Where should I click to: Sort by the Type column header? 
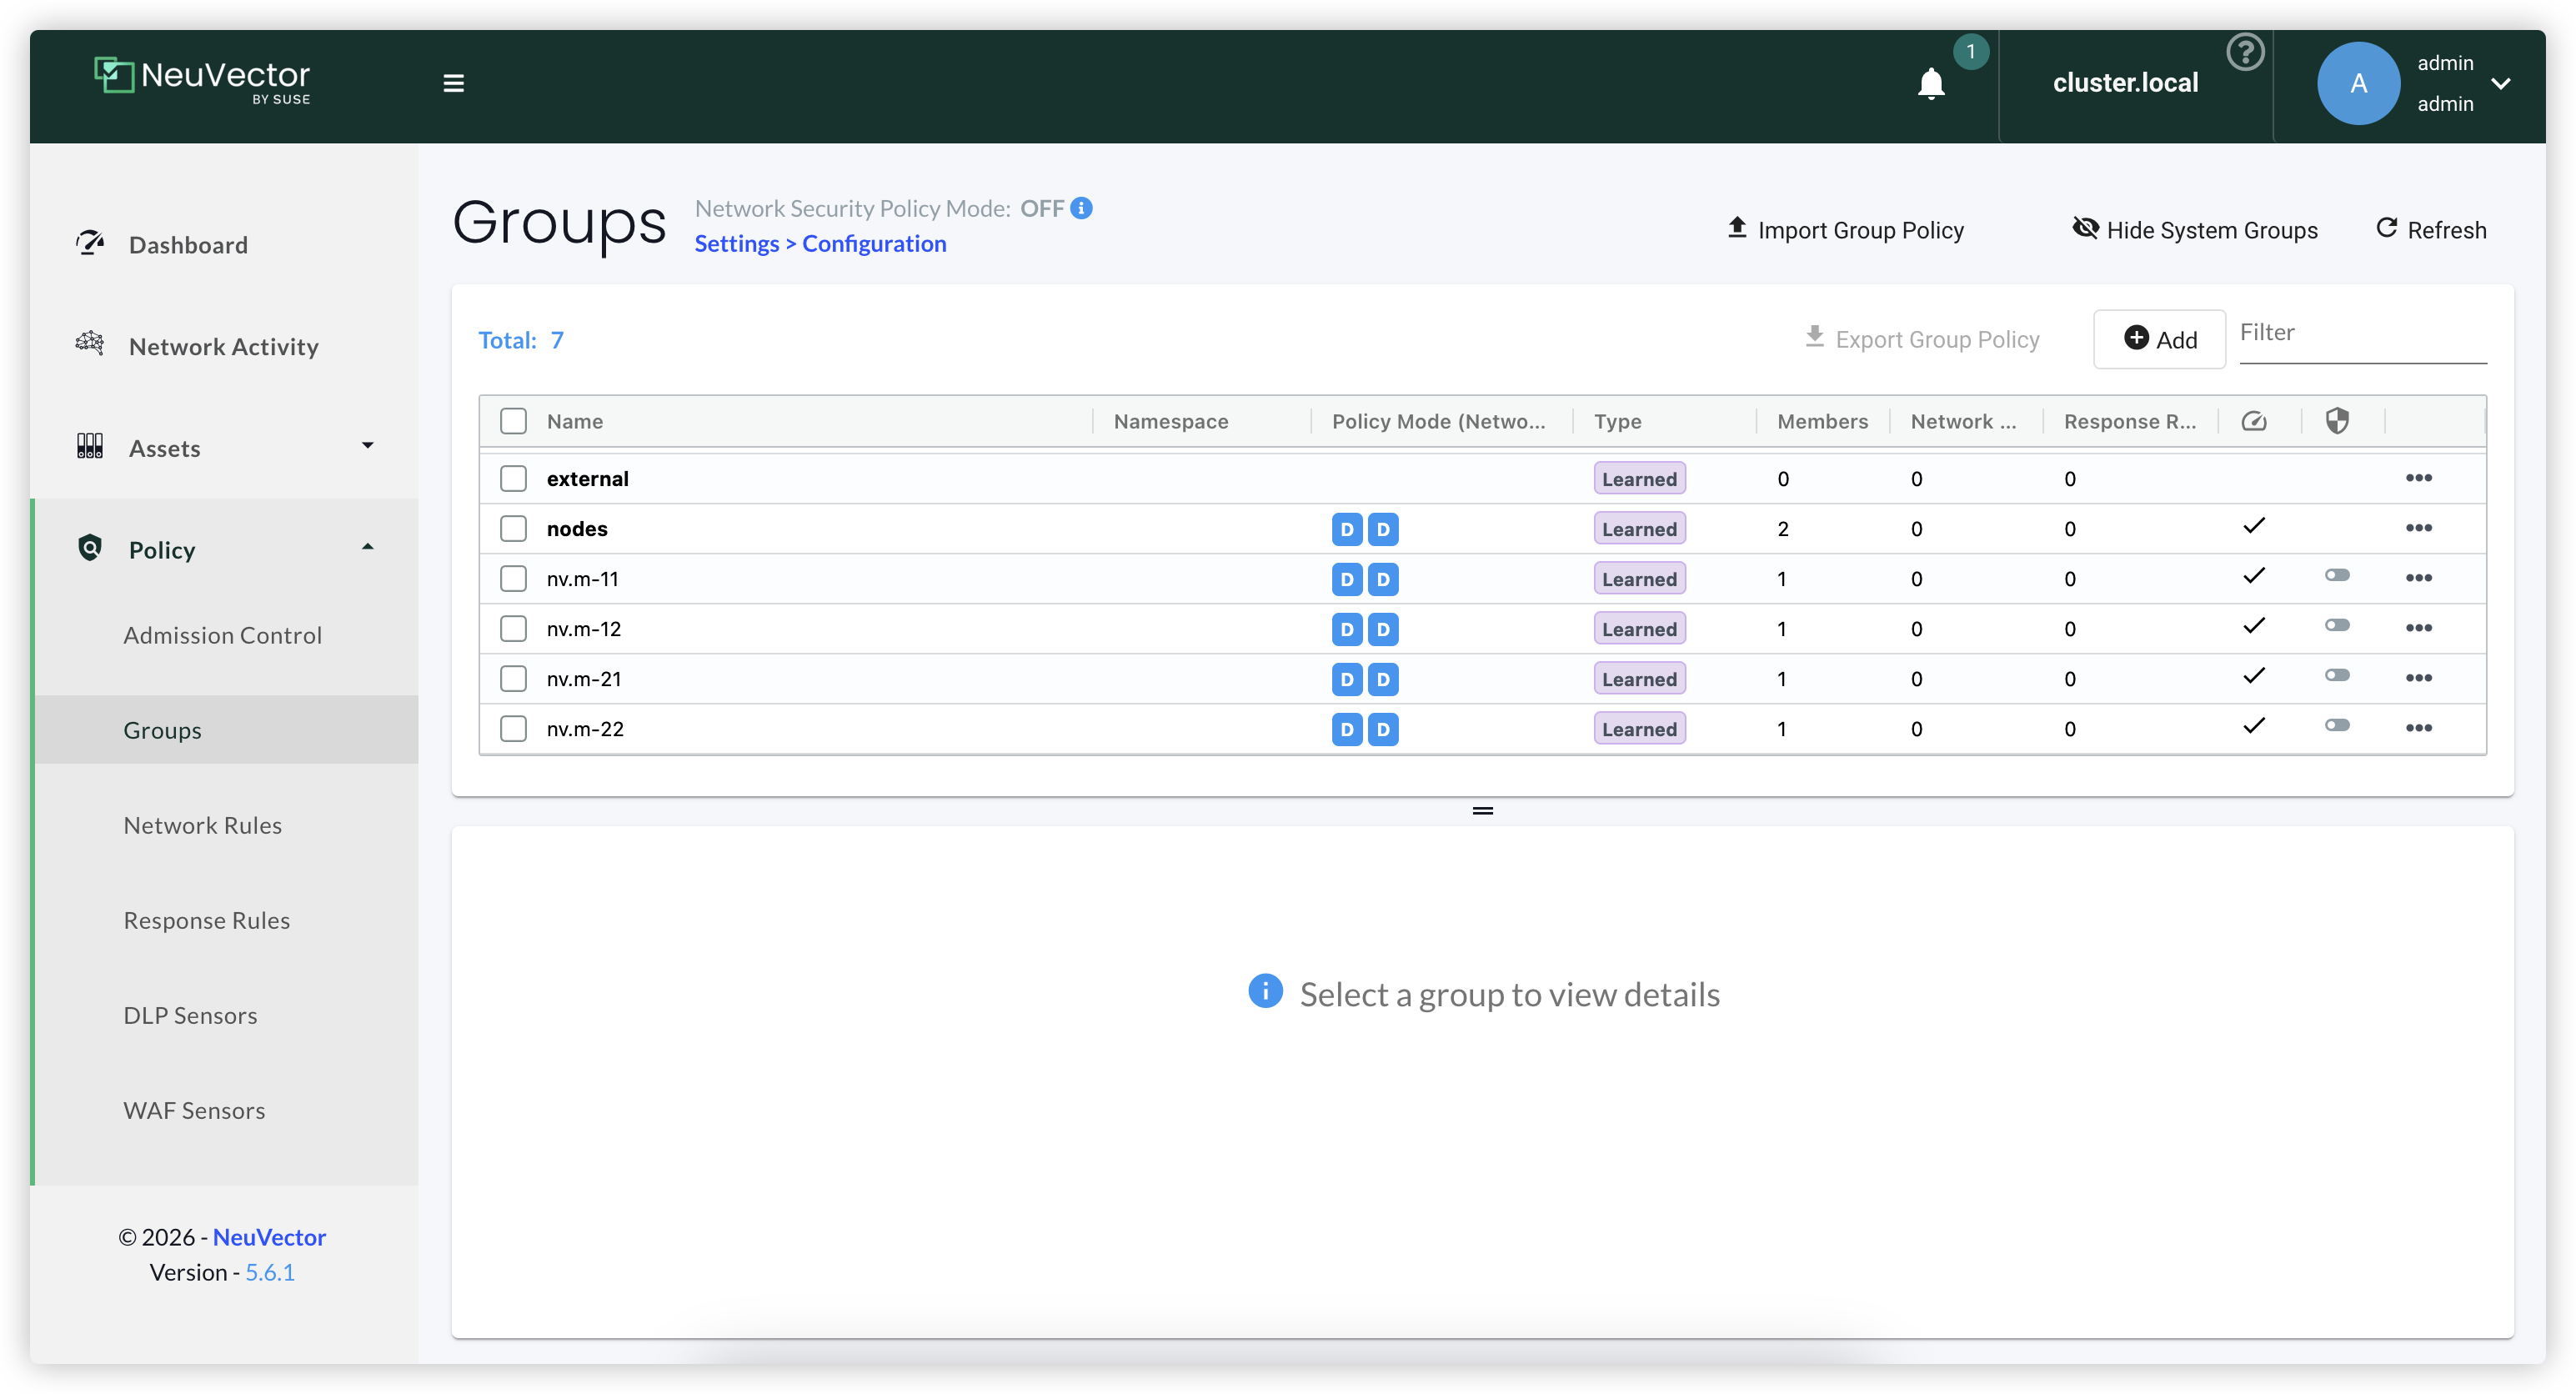[1618, 421]
